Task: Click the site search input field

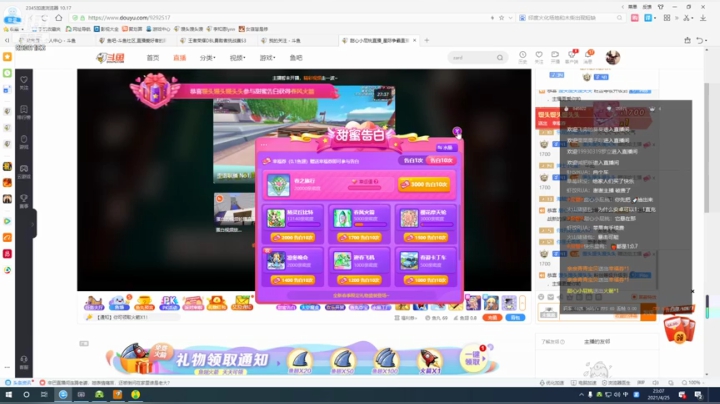Action: 472,58
